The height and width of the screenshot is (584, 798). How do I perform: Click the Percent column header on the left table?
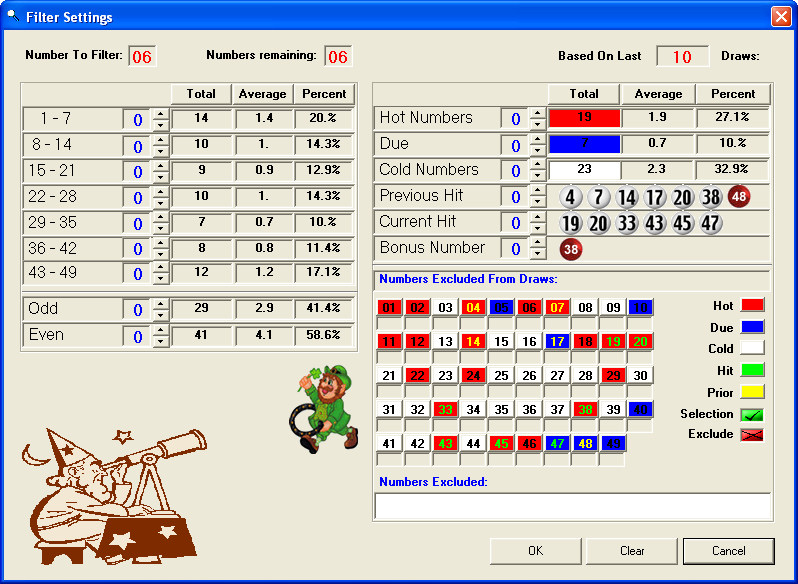pos(324,94)
